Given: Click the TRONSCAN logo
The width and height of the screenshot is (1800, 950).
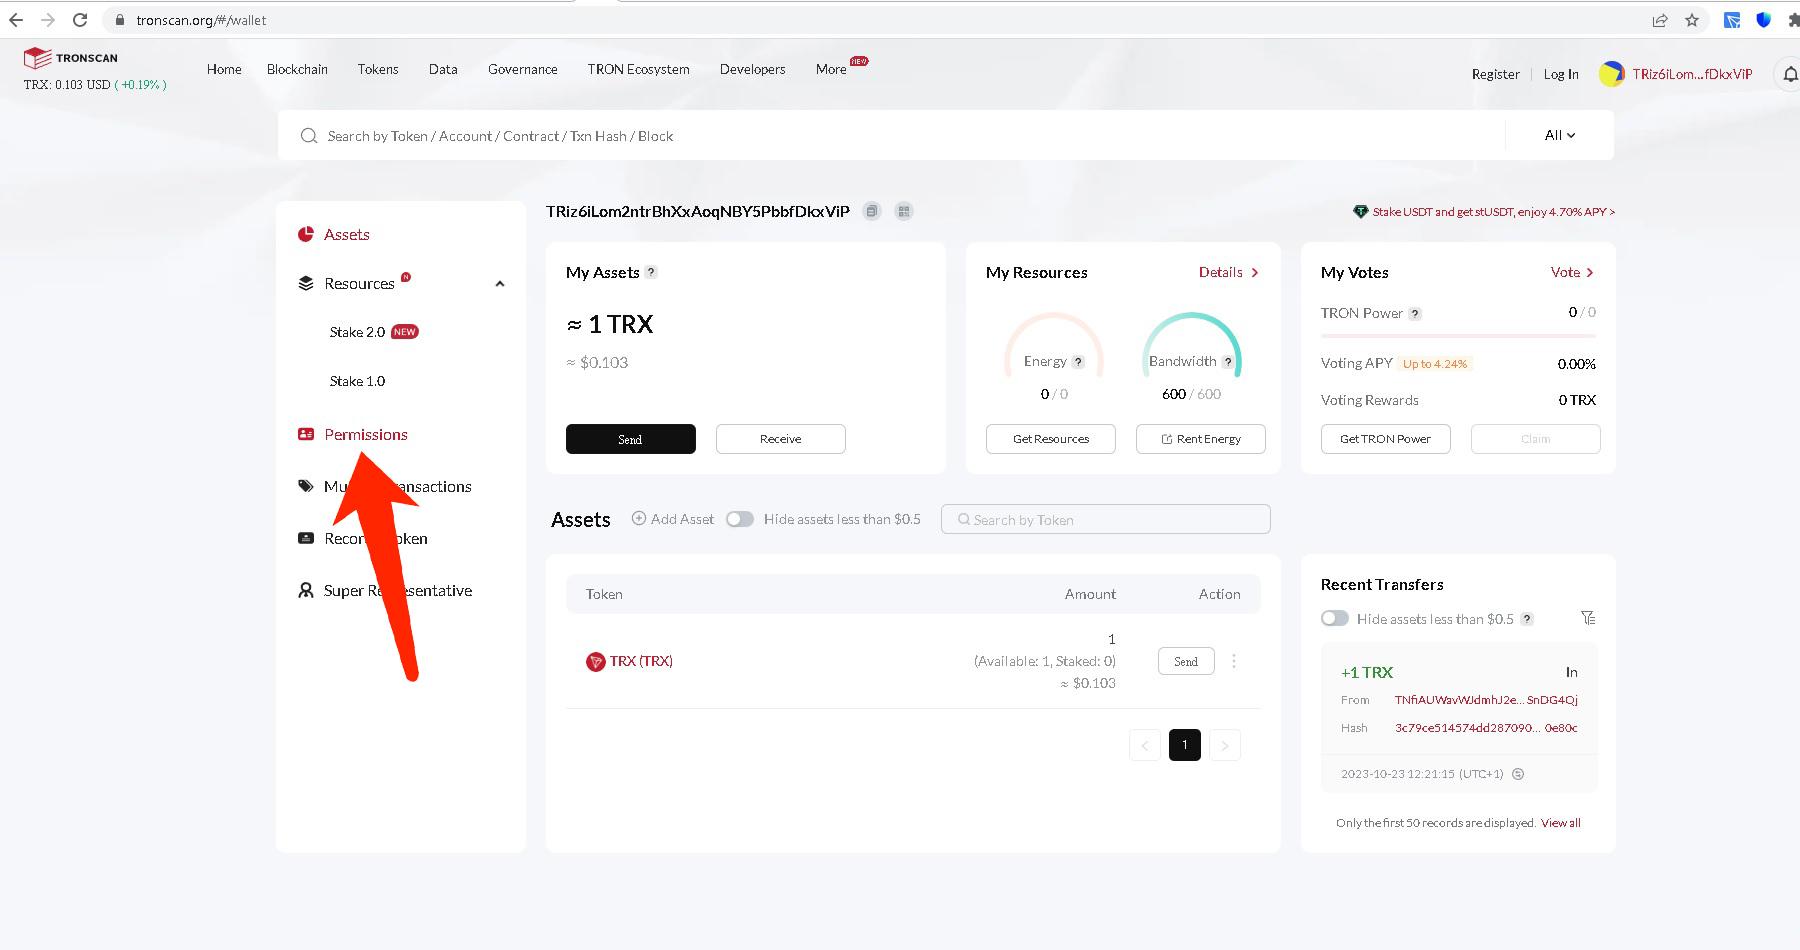Looking at the screenshot, I should click(x=71, y=58).
